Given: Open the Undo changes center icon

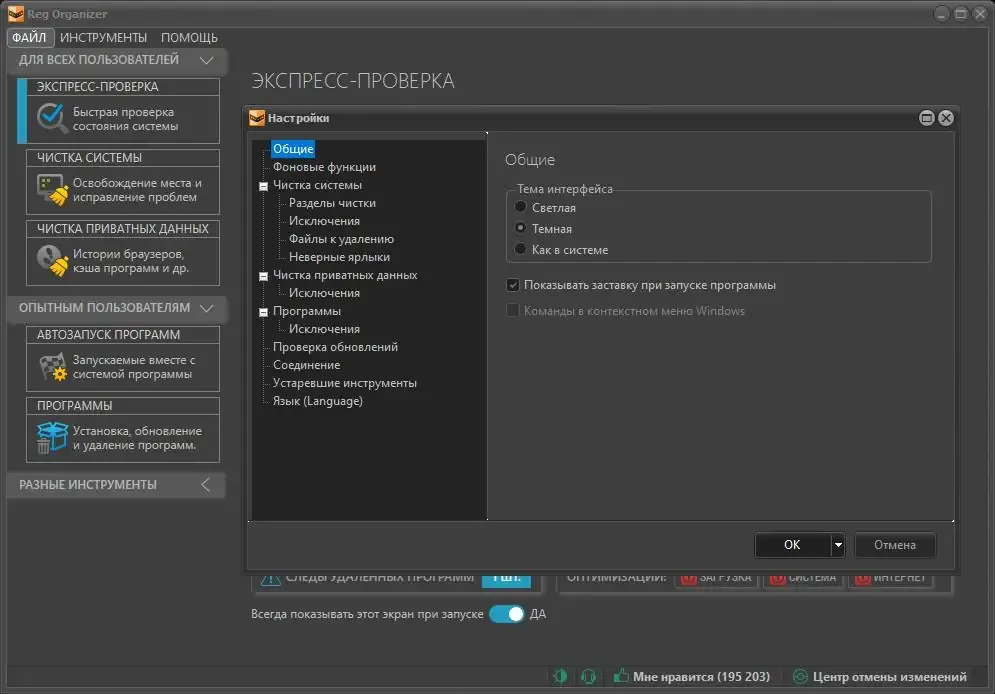Looking at the screenshot, I should pyautogui.click(x=801, y=677).
